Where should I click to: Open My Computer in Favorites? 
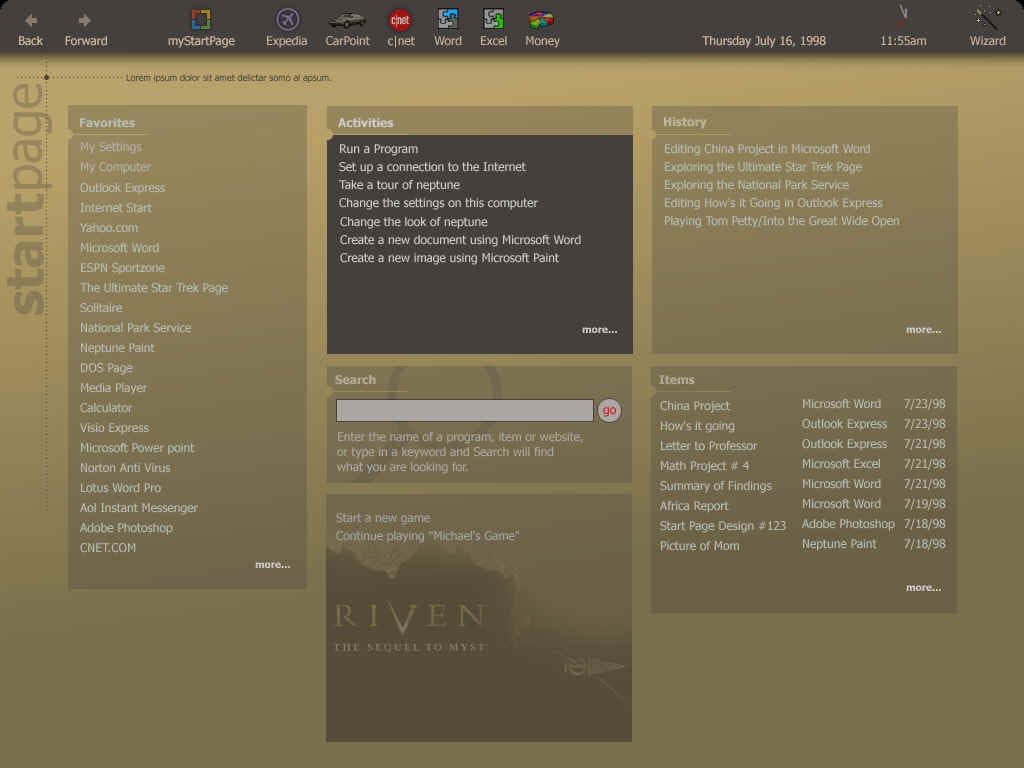pos(115,167)
